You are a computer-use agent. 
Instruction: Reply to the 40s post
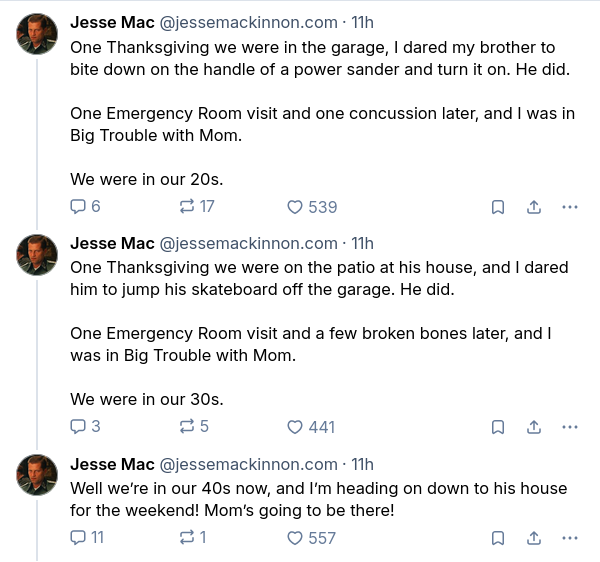79,538
